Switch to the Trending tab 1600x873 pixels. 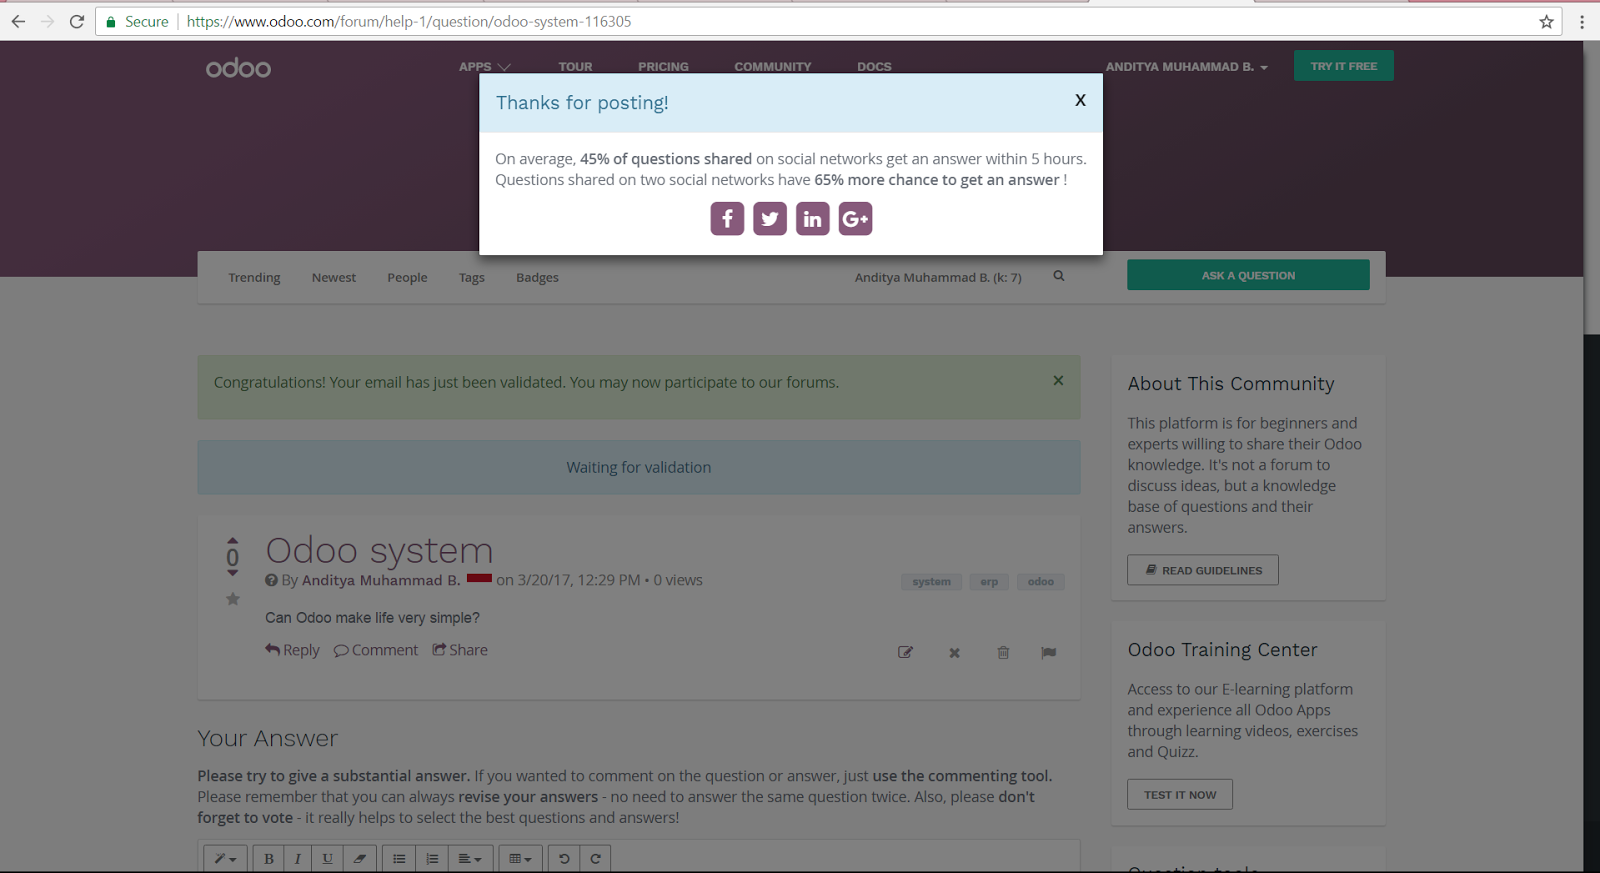[254, 277]
